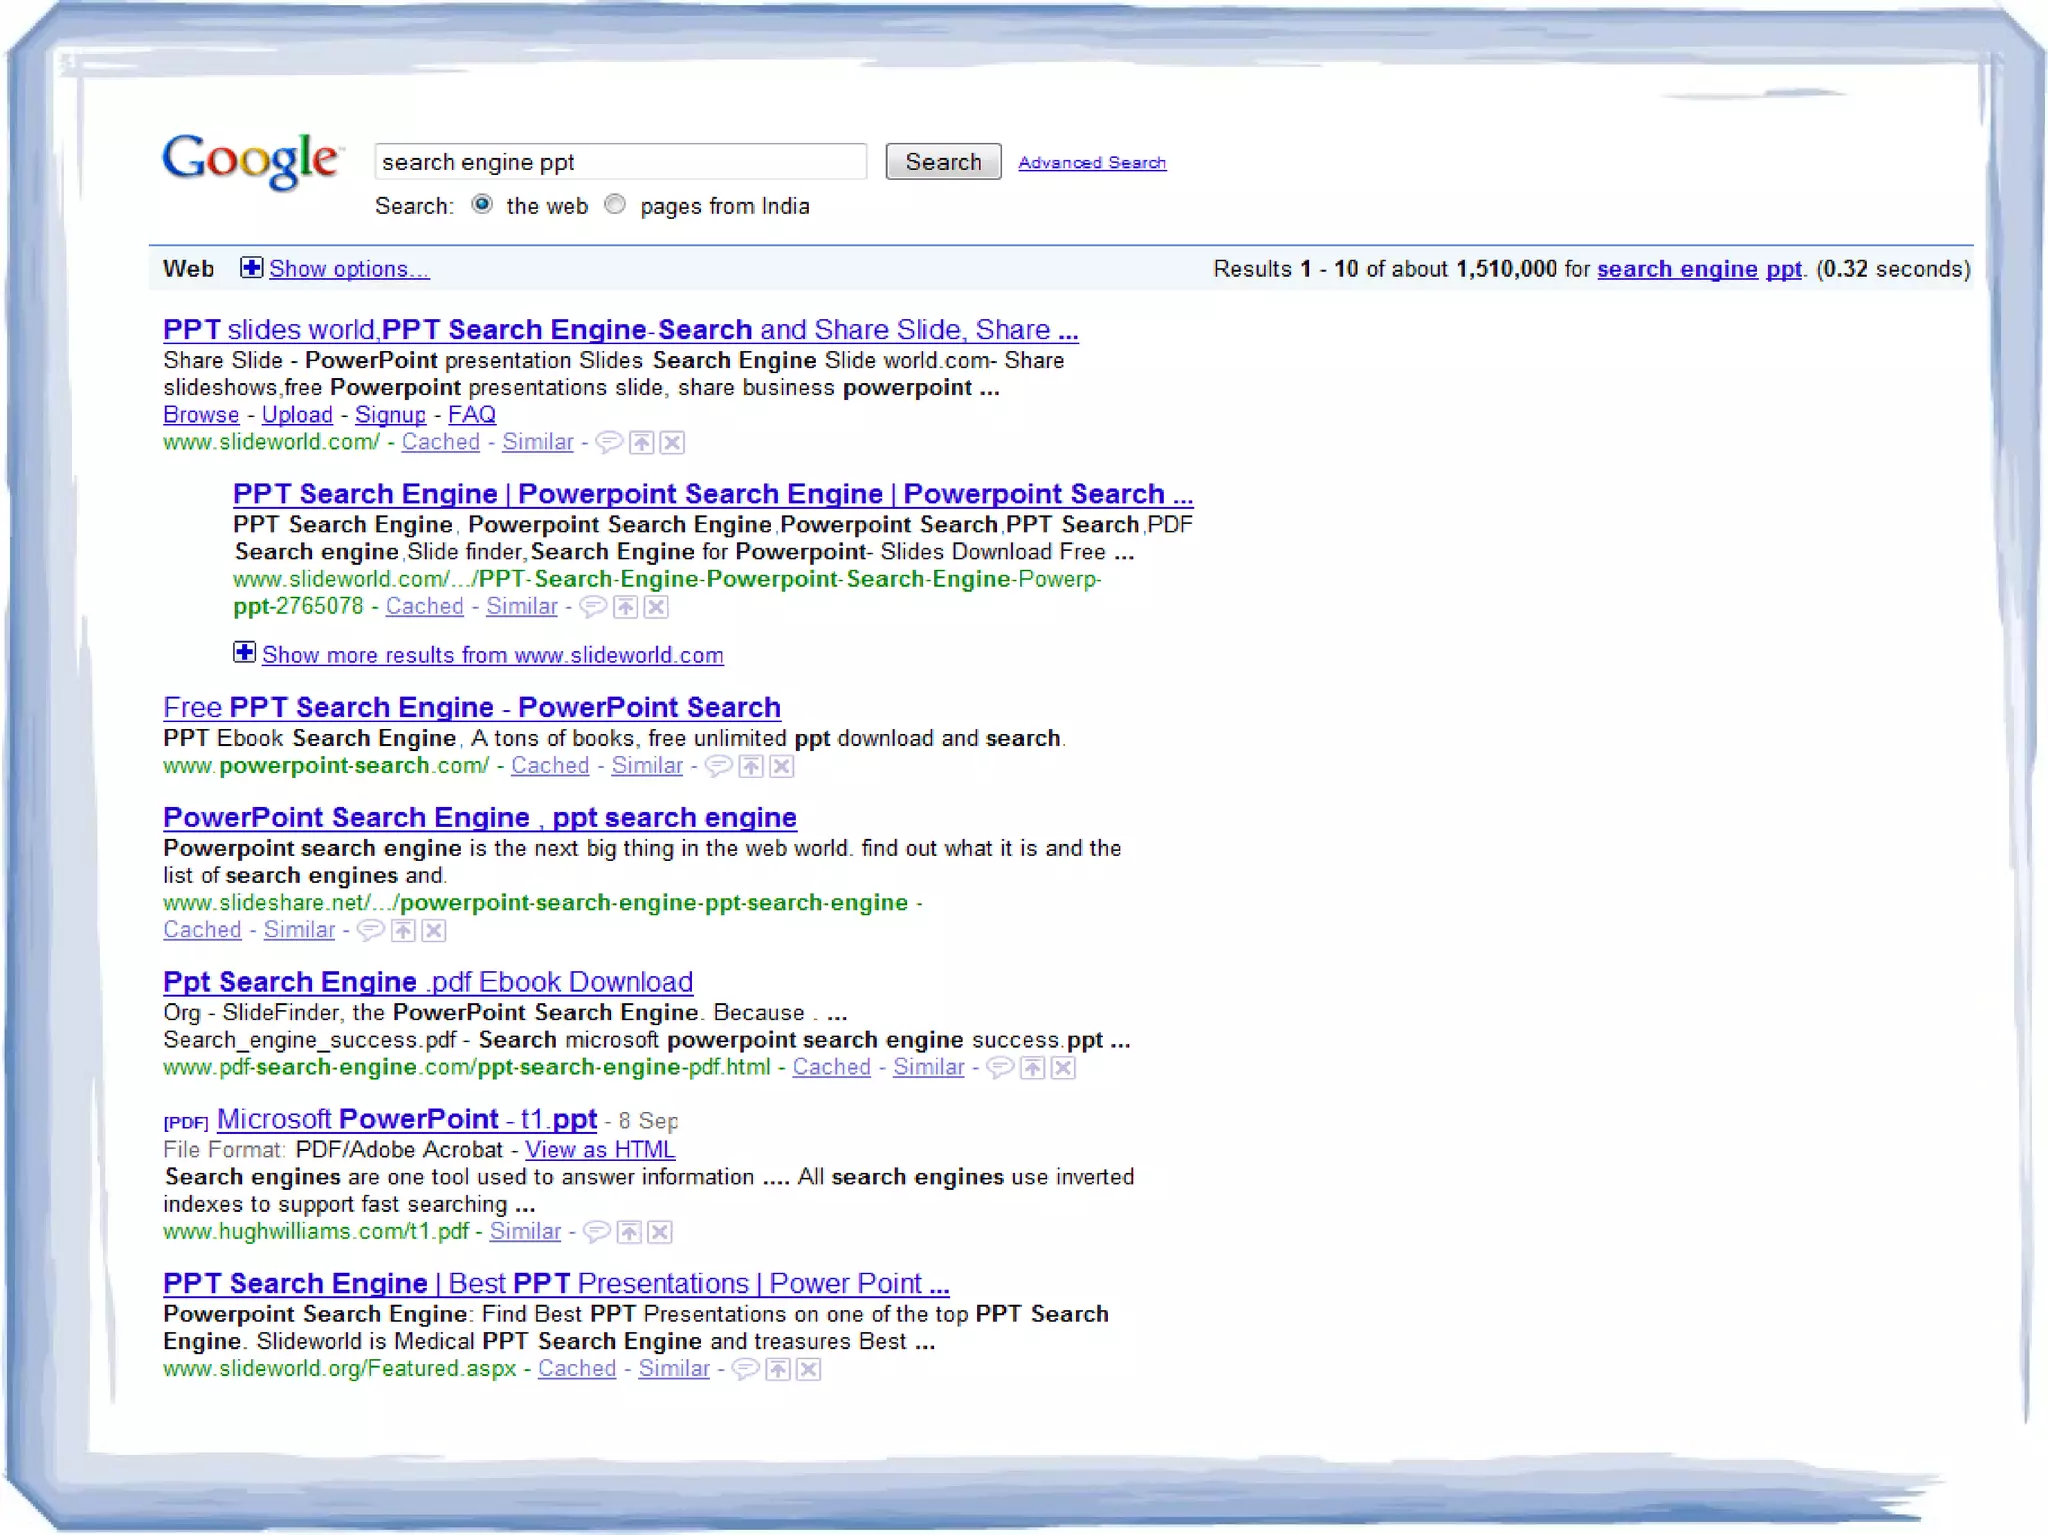Screen dimensions: 2048x1535
Task: Click 'Show more results from www.slideworld.com'
Action: click(x=493, y=655)
